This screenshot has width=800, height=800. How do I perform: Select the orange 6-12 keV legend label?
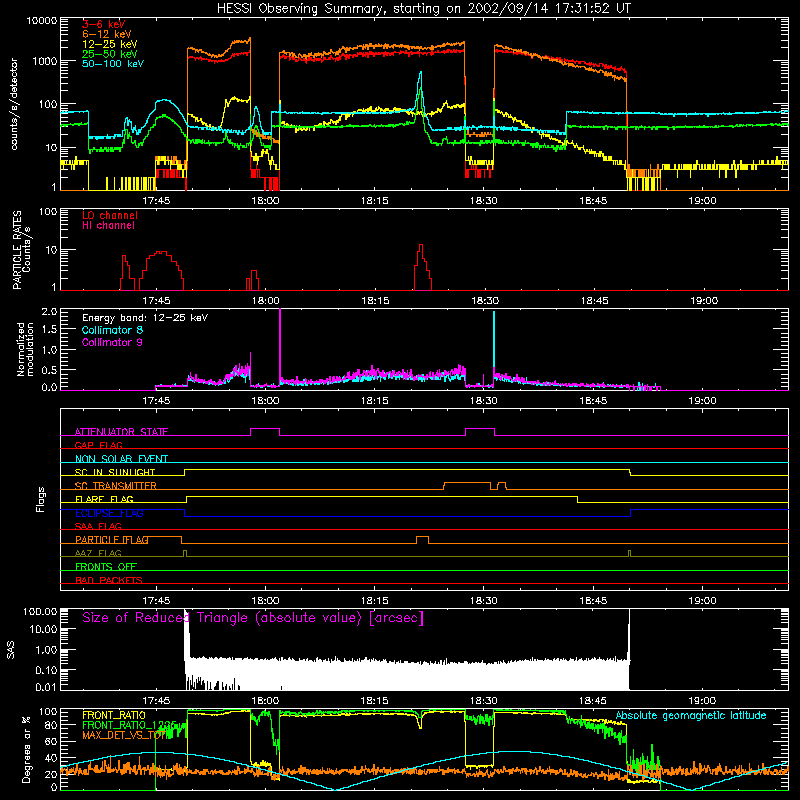click(x=107, y=34)
